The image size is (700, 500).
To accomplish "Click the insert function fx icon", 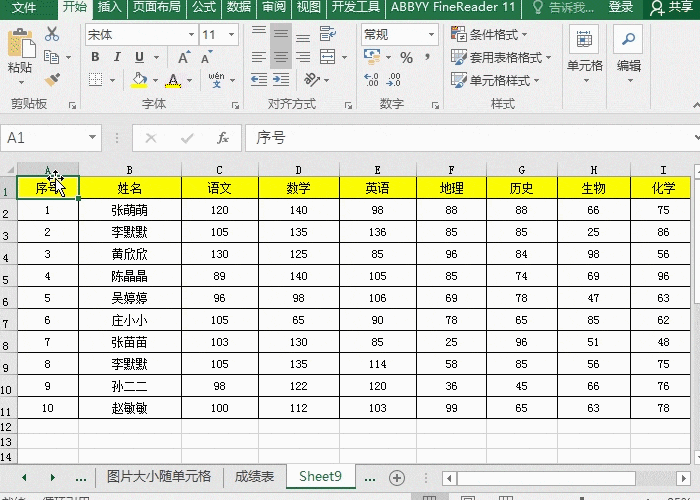I will [223, 138].
